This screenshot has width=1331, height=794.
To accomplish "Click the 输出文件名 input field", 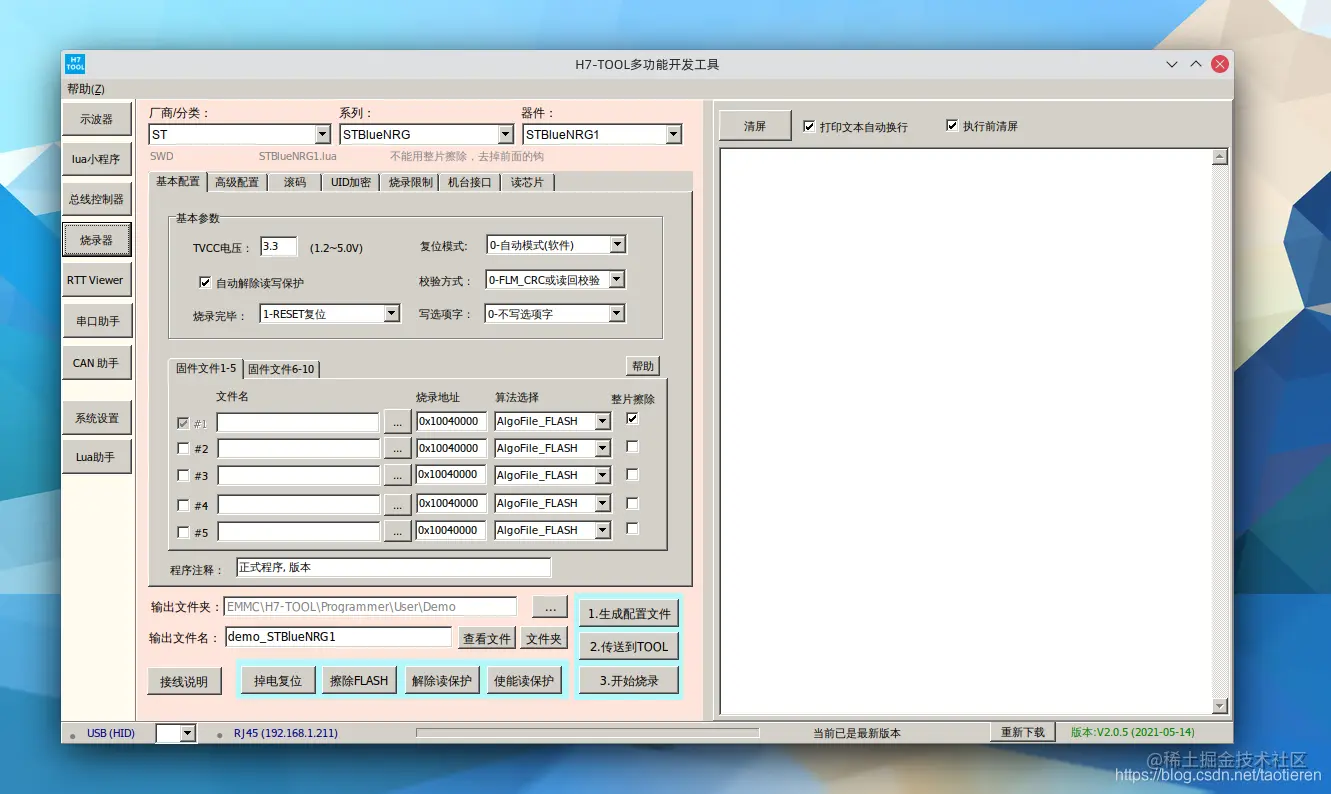I will tap(339, 637).
